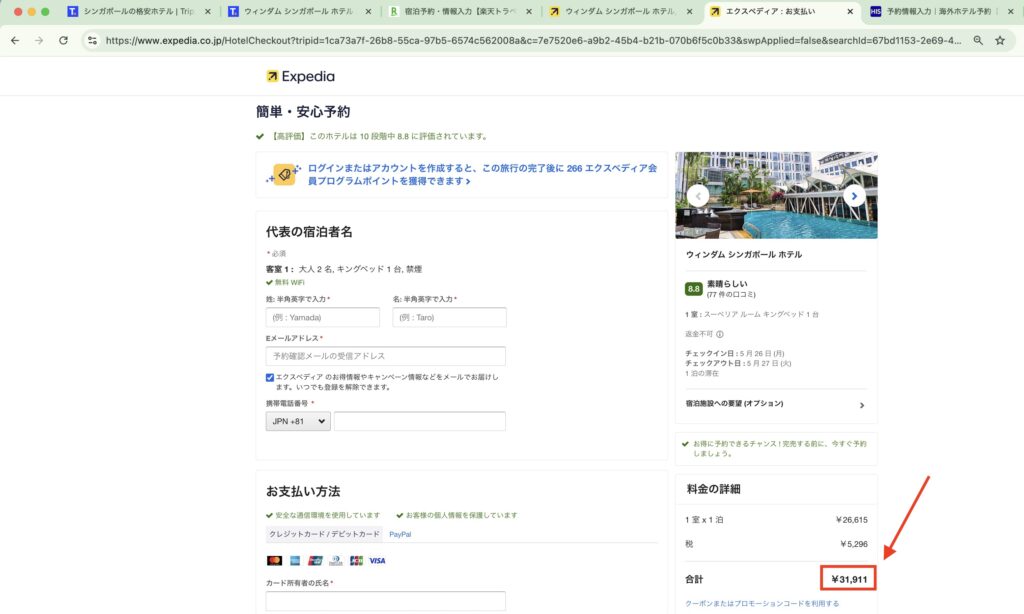Close the 楽天トラベル 宿泊予約 tab
1024x614 pixels.
(x=529, y=12)
